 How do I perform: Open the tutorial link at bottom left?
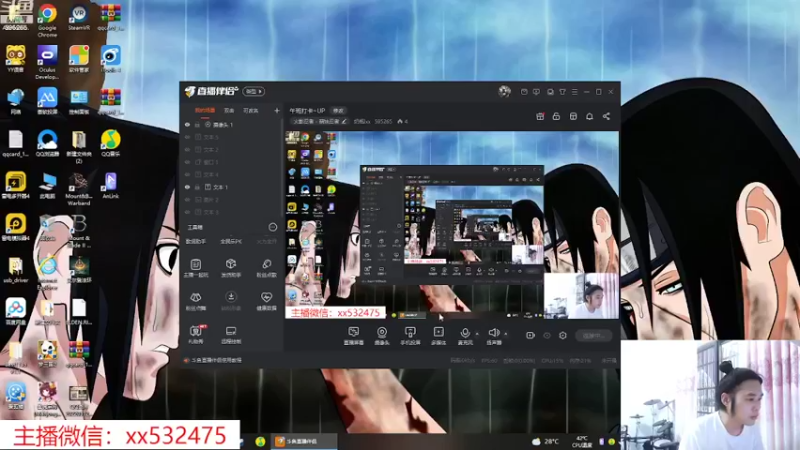tap(216, 360)
